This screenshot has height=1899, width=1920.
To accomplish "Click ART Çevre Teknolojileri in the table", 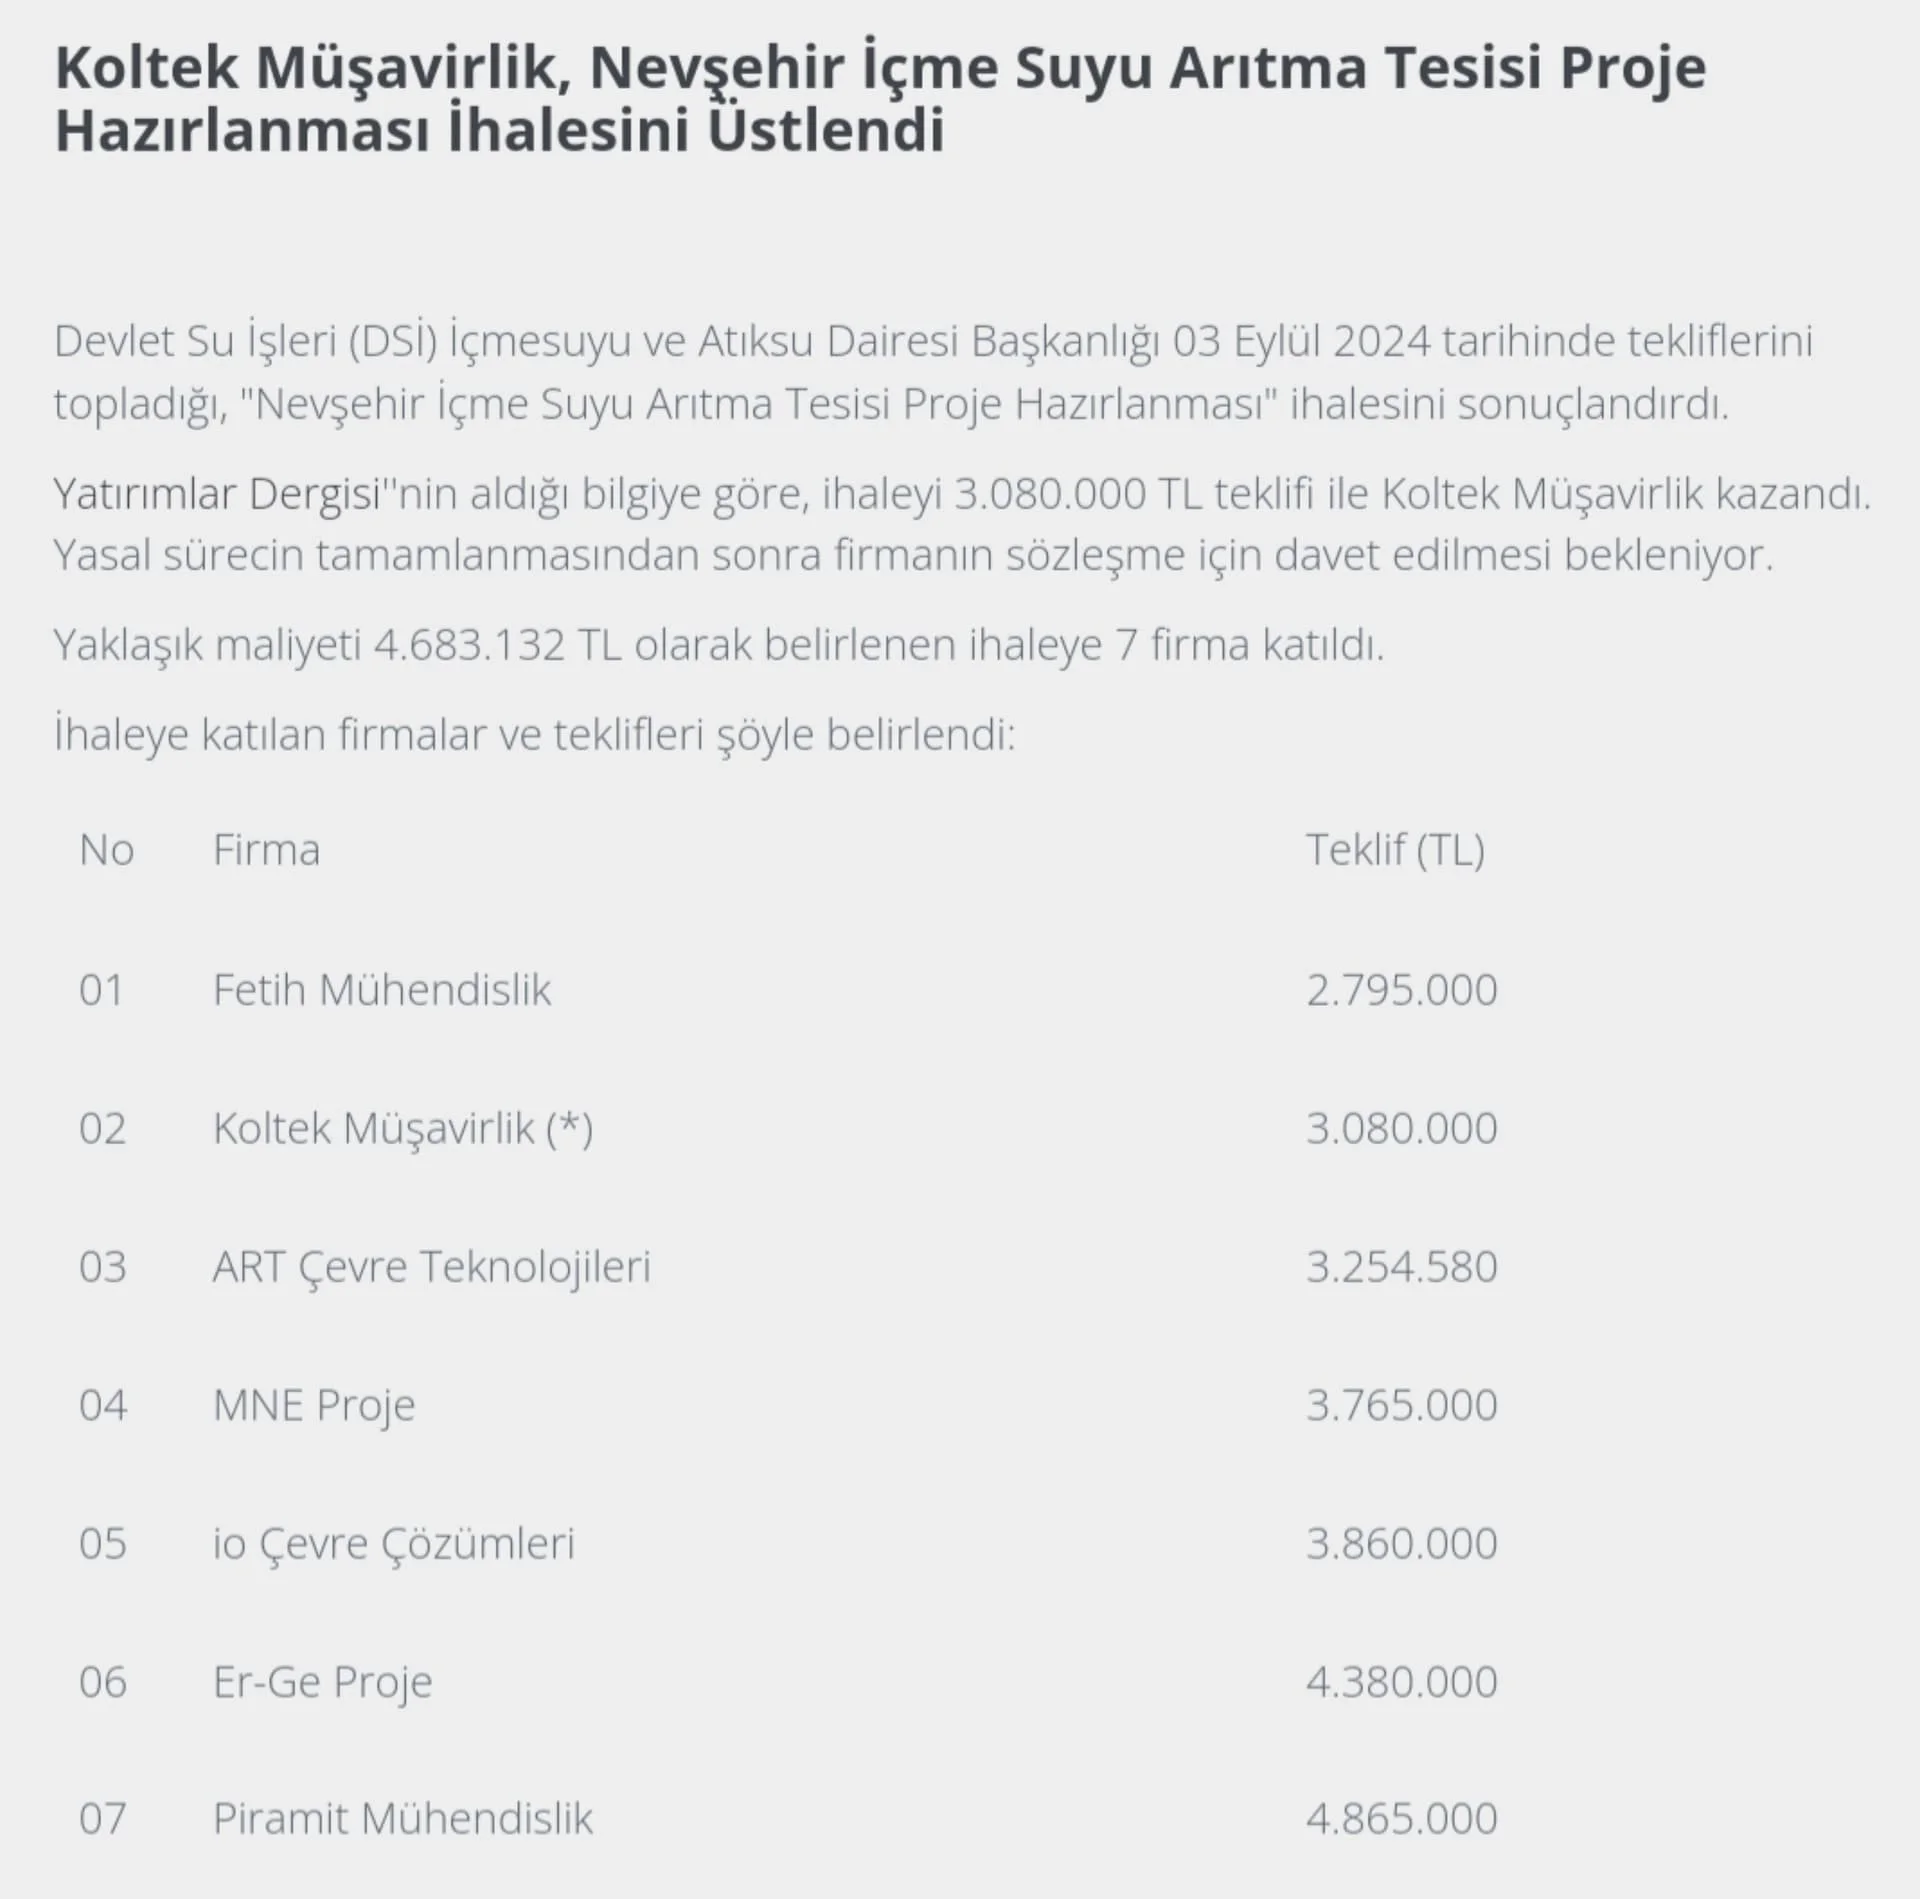I will 431,1267.
